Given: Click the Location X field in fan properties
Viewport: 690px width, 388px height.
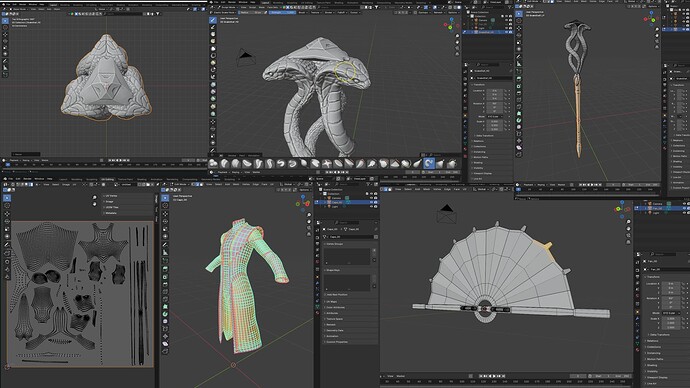Looking at the screenshot, I should (x=671, y=283).
